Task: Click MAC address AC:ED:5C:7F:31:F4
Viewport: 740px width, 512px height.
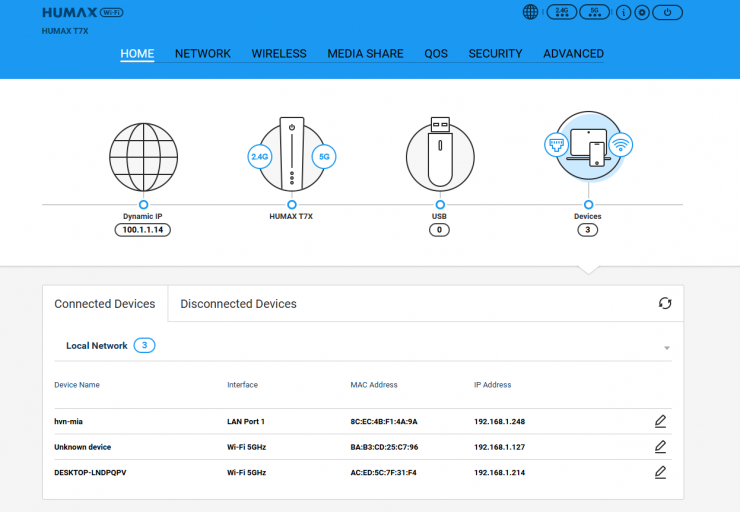Action: point(383,473)
